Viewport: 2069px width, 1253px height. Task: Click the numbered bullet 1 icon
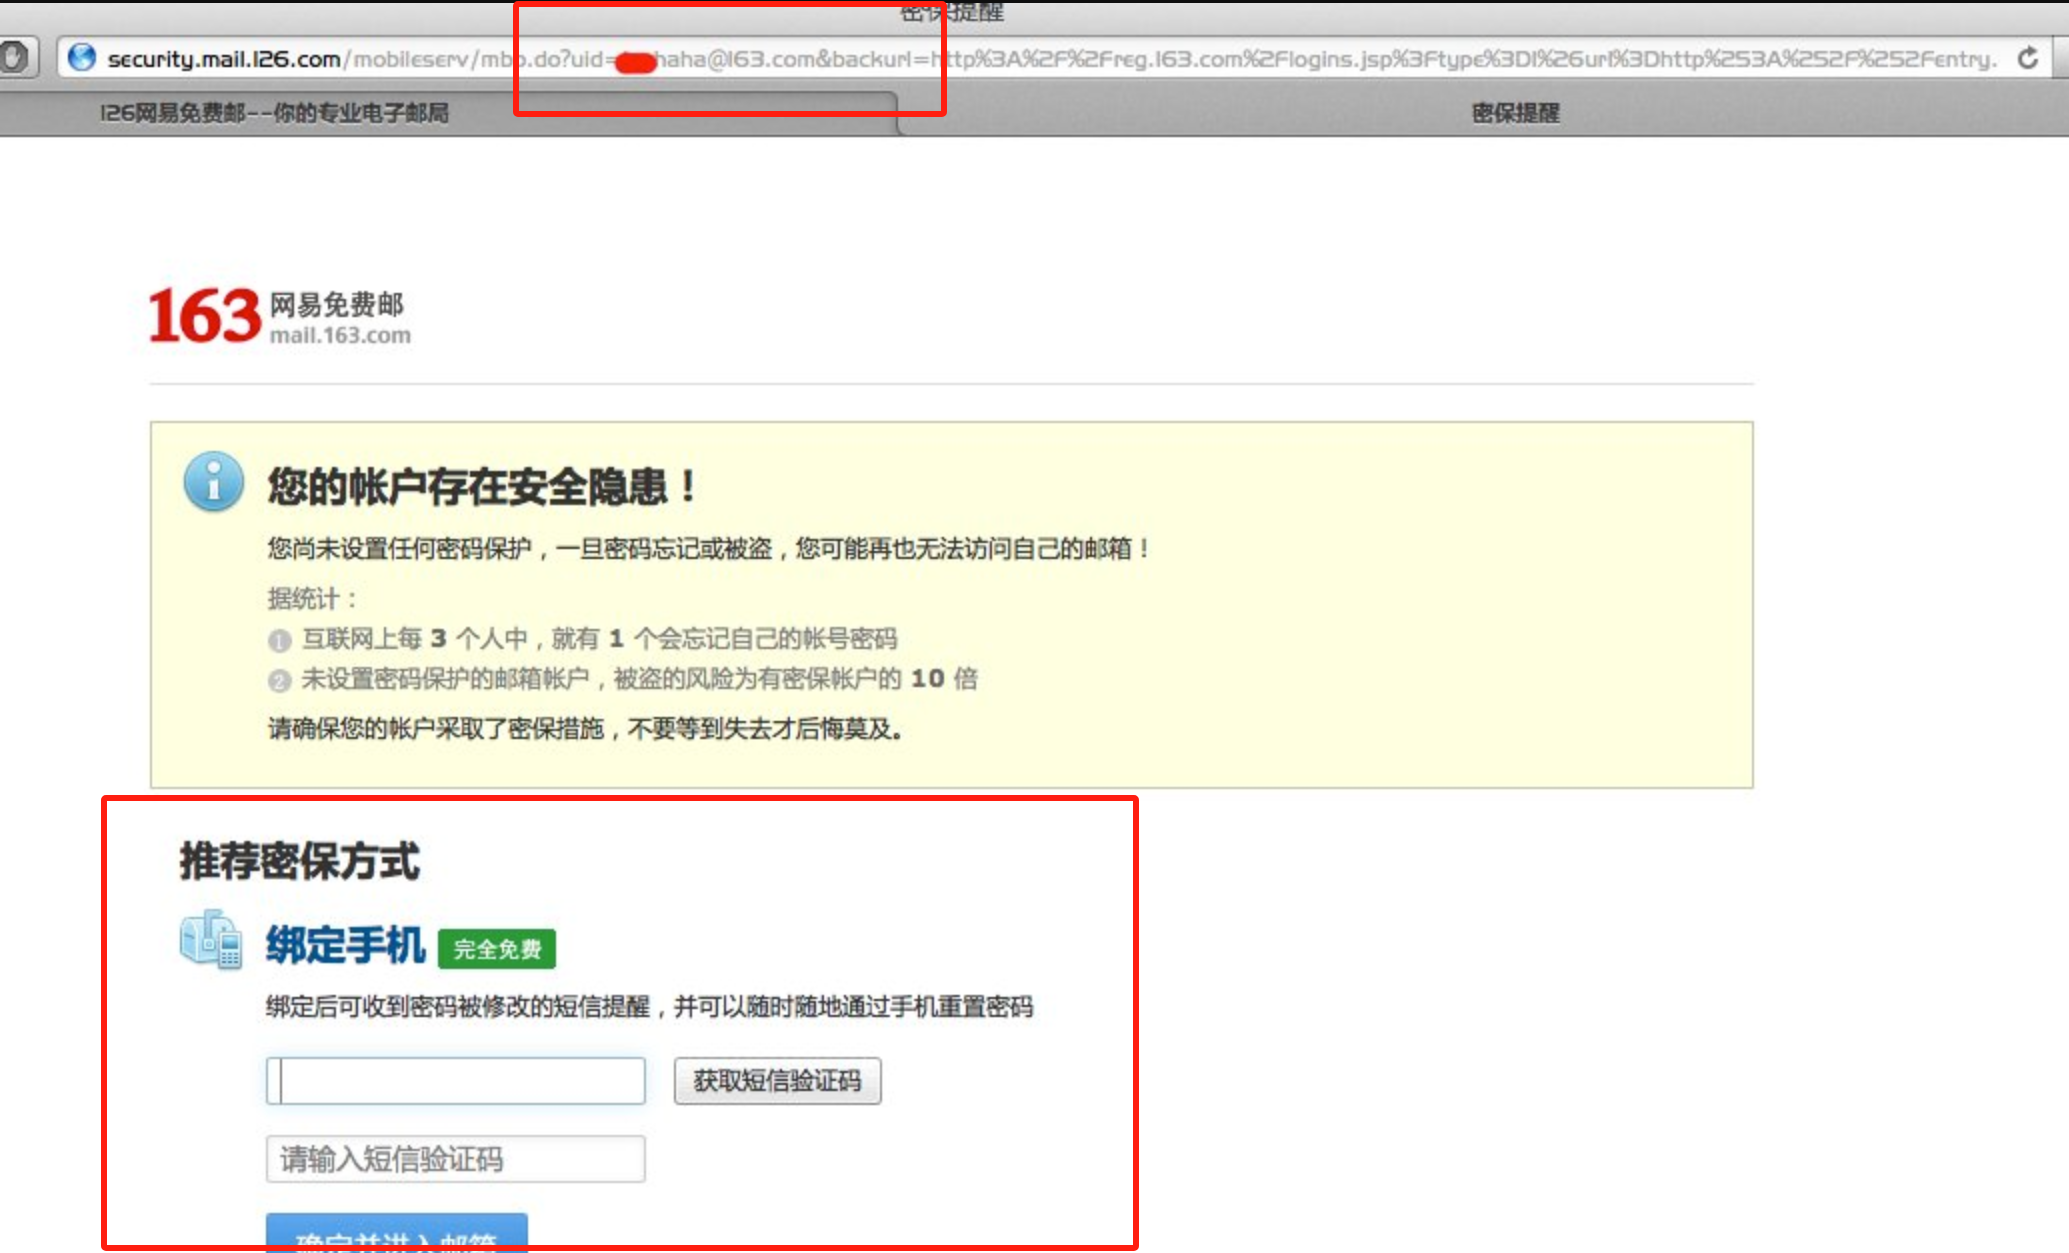coord(279,640)
